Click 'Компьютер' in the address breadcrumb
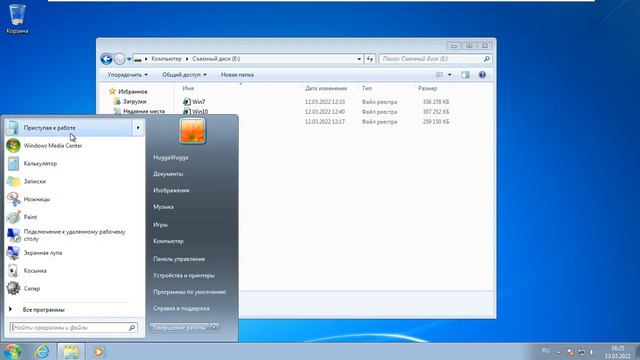Screen dimensions: 640x360 coord(166,59)
